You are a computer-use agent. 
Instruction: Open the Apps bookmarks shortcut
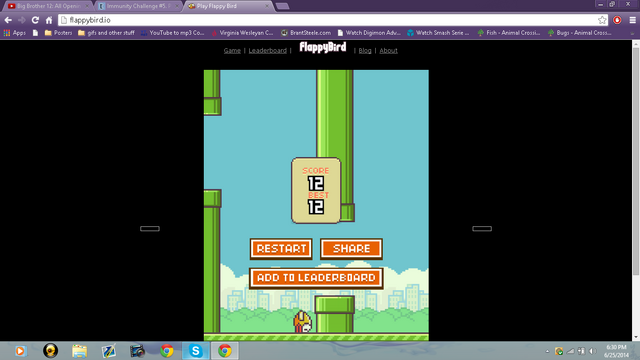[15, 33]
